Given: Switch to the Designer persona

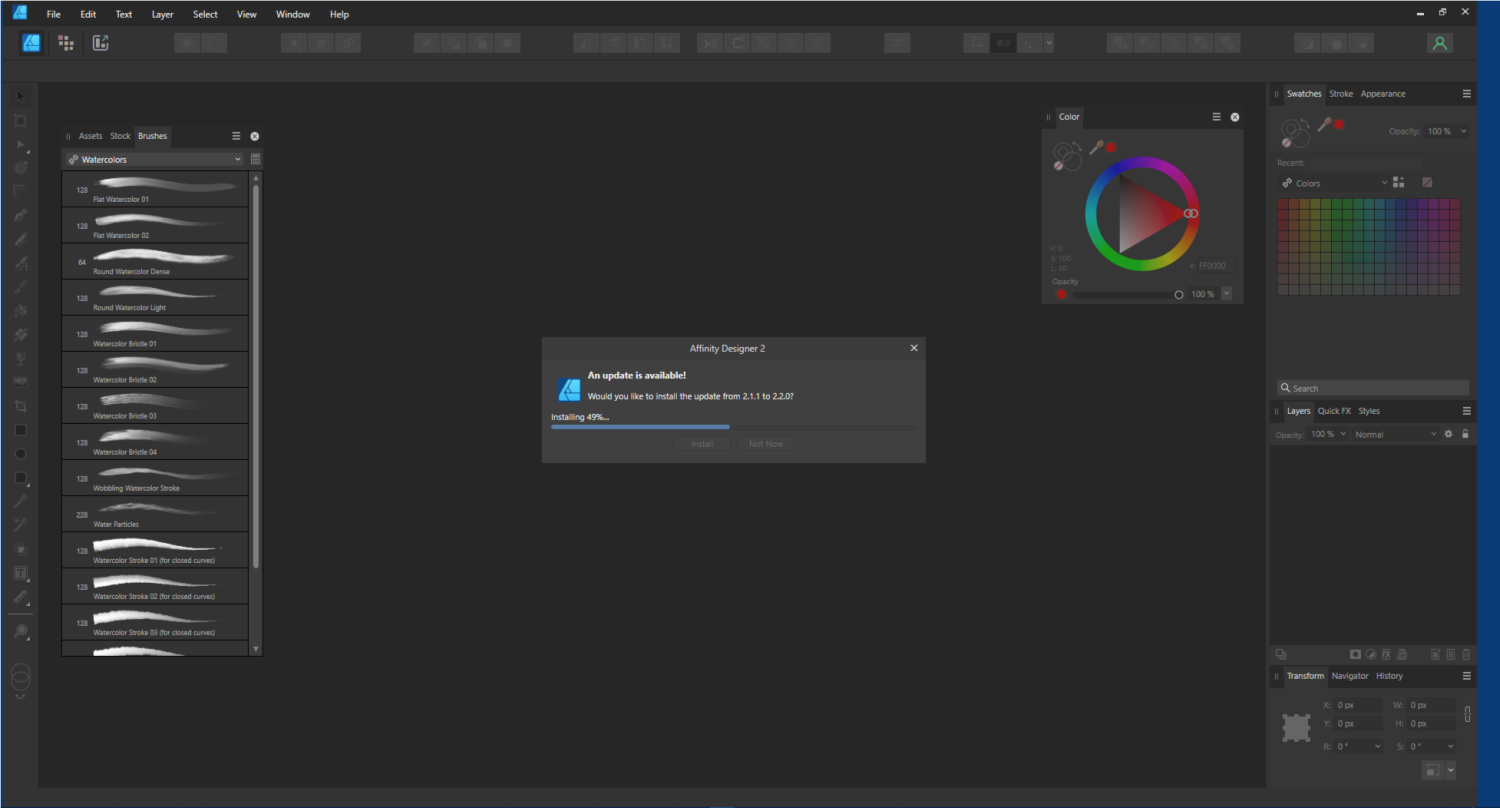Looking at the screenshot, I should [32, 43].
